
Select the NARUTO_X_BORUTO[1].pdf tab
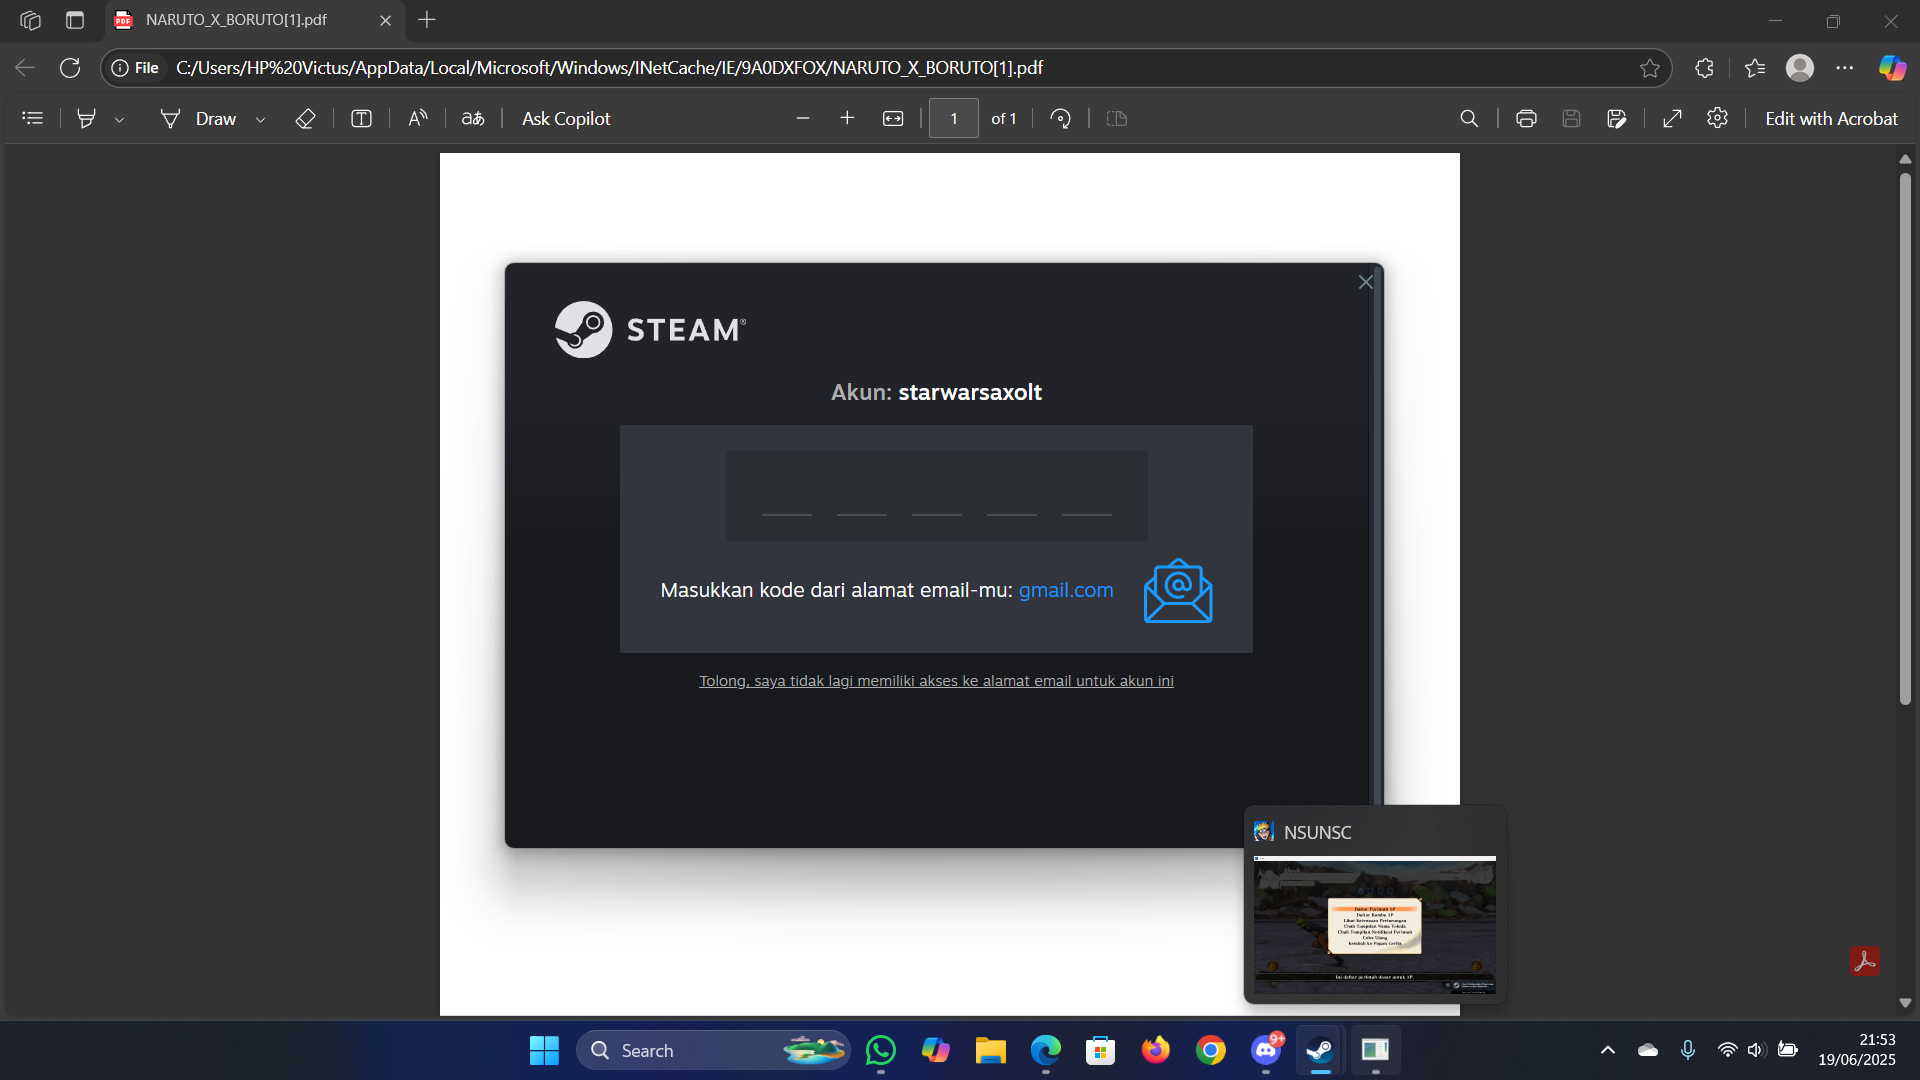pyautogui.click(x=237, y=20)
